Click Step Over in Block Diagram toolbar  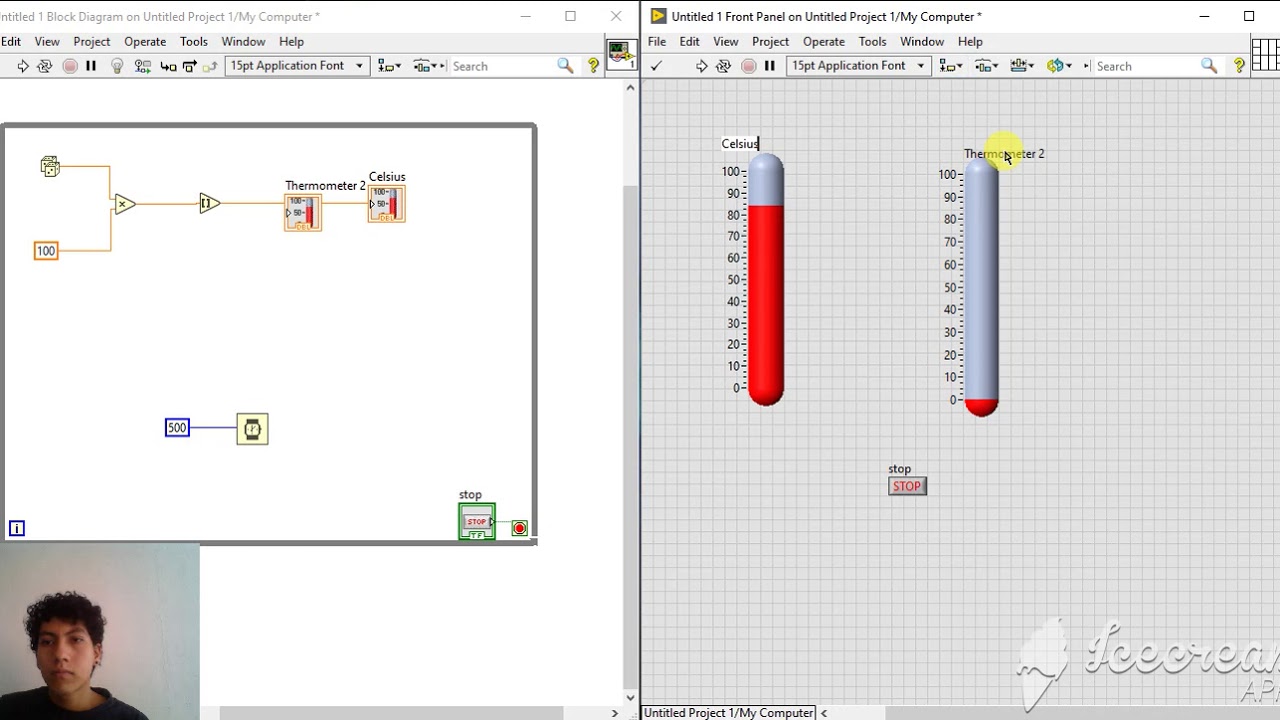pos(189,66)
